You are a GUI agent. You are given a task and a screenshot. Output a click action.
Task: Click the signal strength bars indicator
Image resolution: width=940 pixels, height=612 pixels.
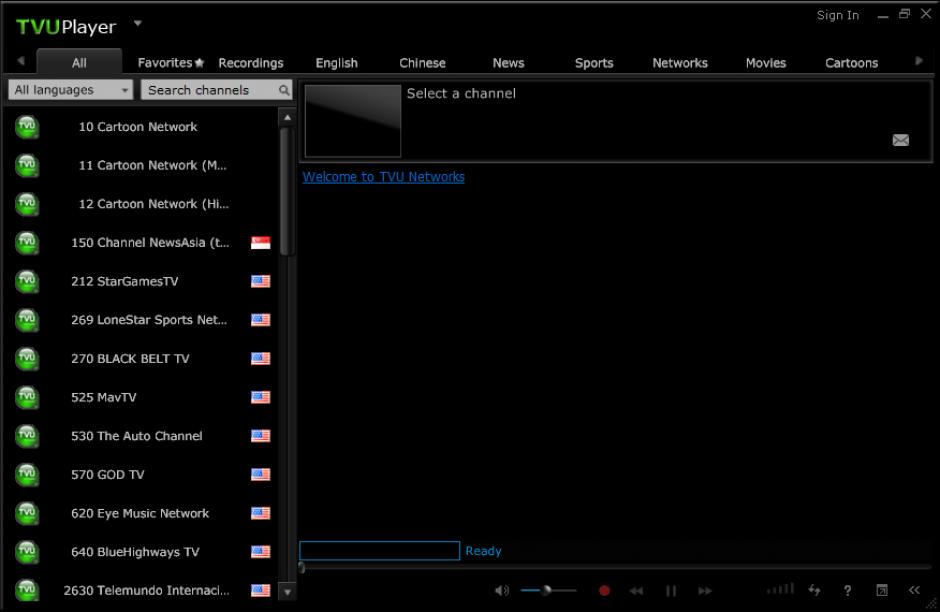pos(781,590)
